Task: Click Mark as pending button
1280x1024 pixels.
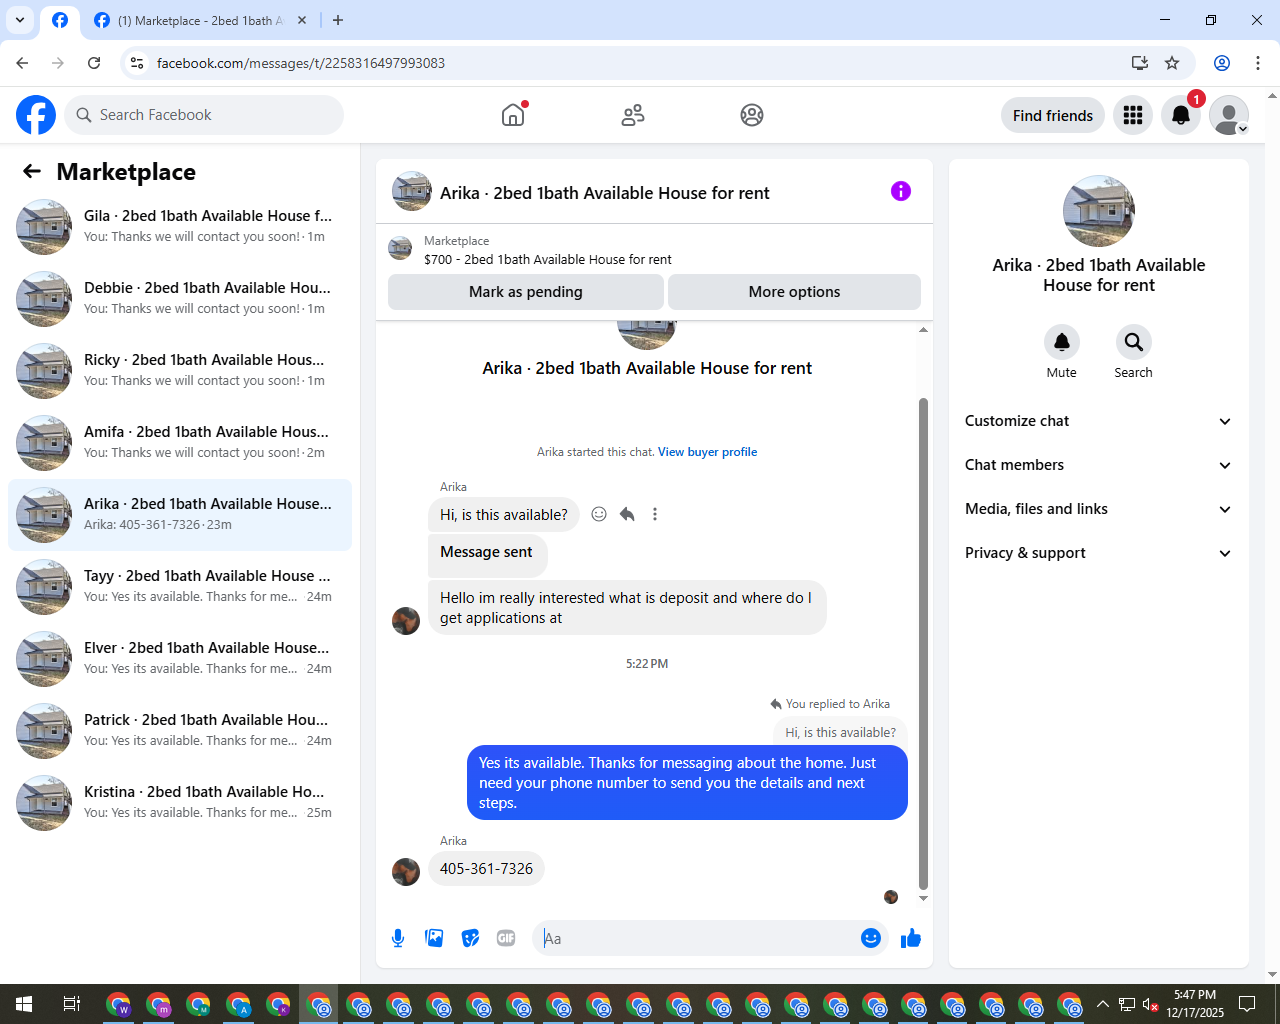Action: point(526,292)
